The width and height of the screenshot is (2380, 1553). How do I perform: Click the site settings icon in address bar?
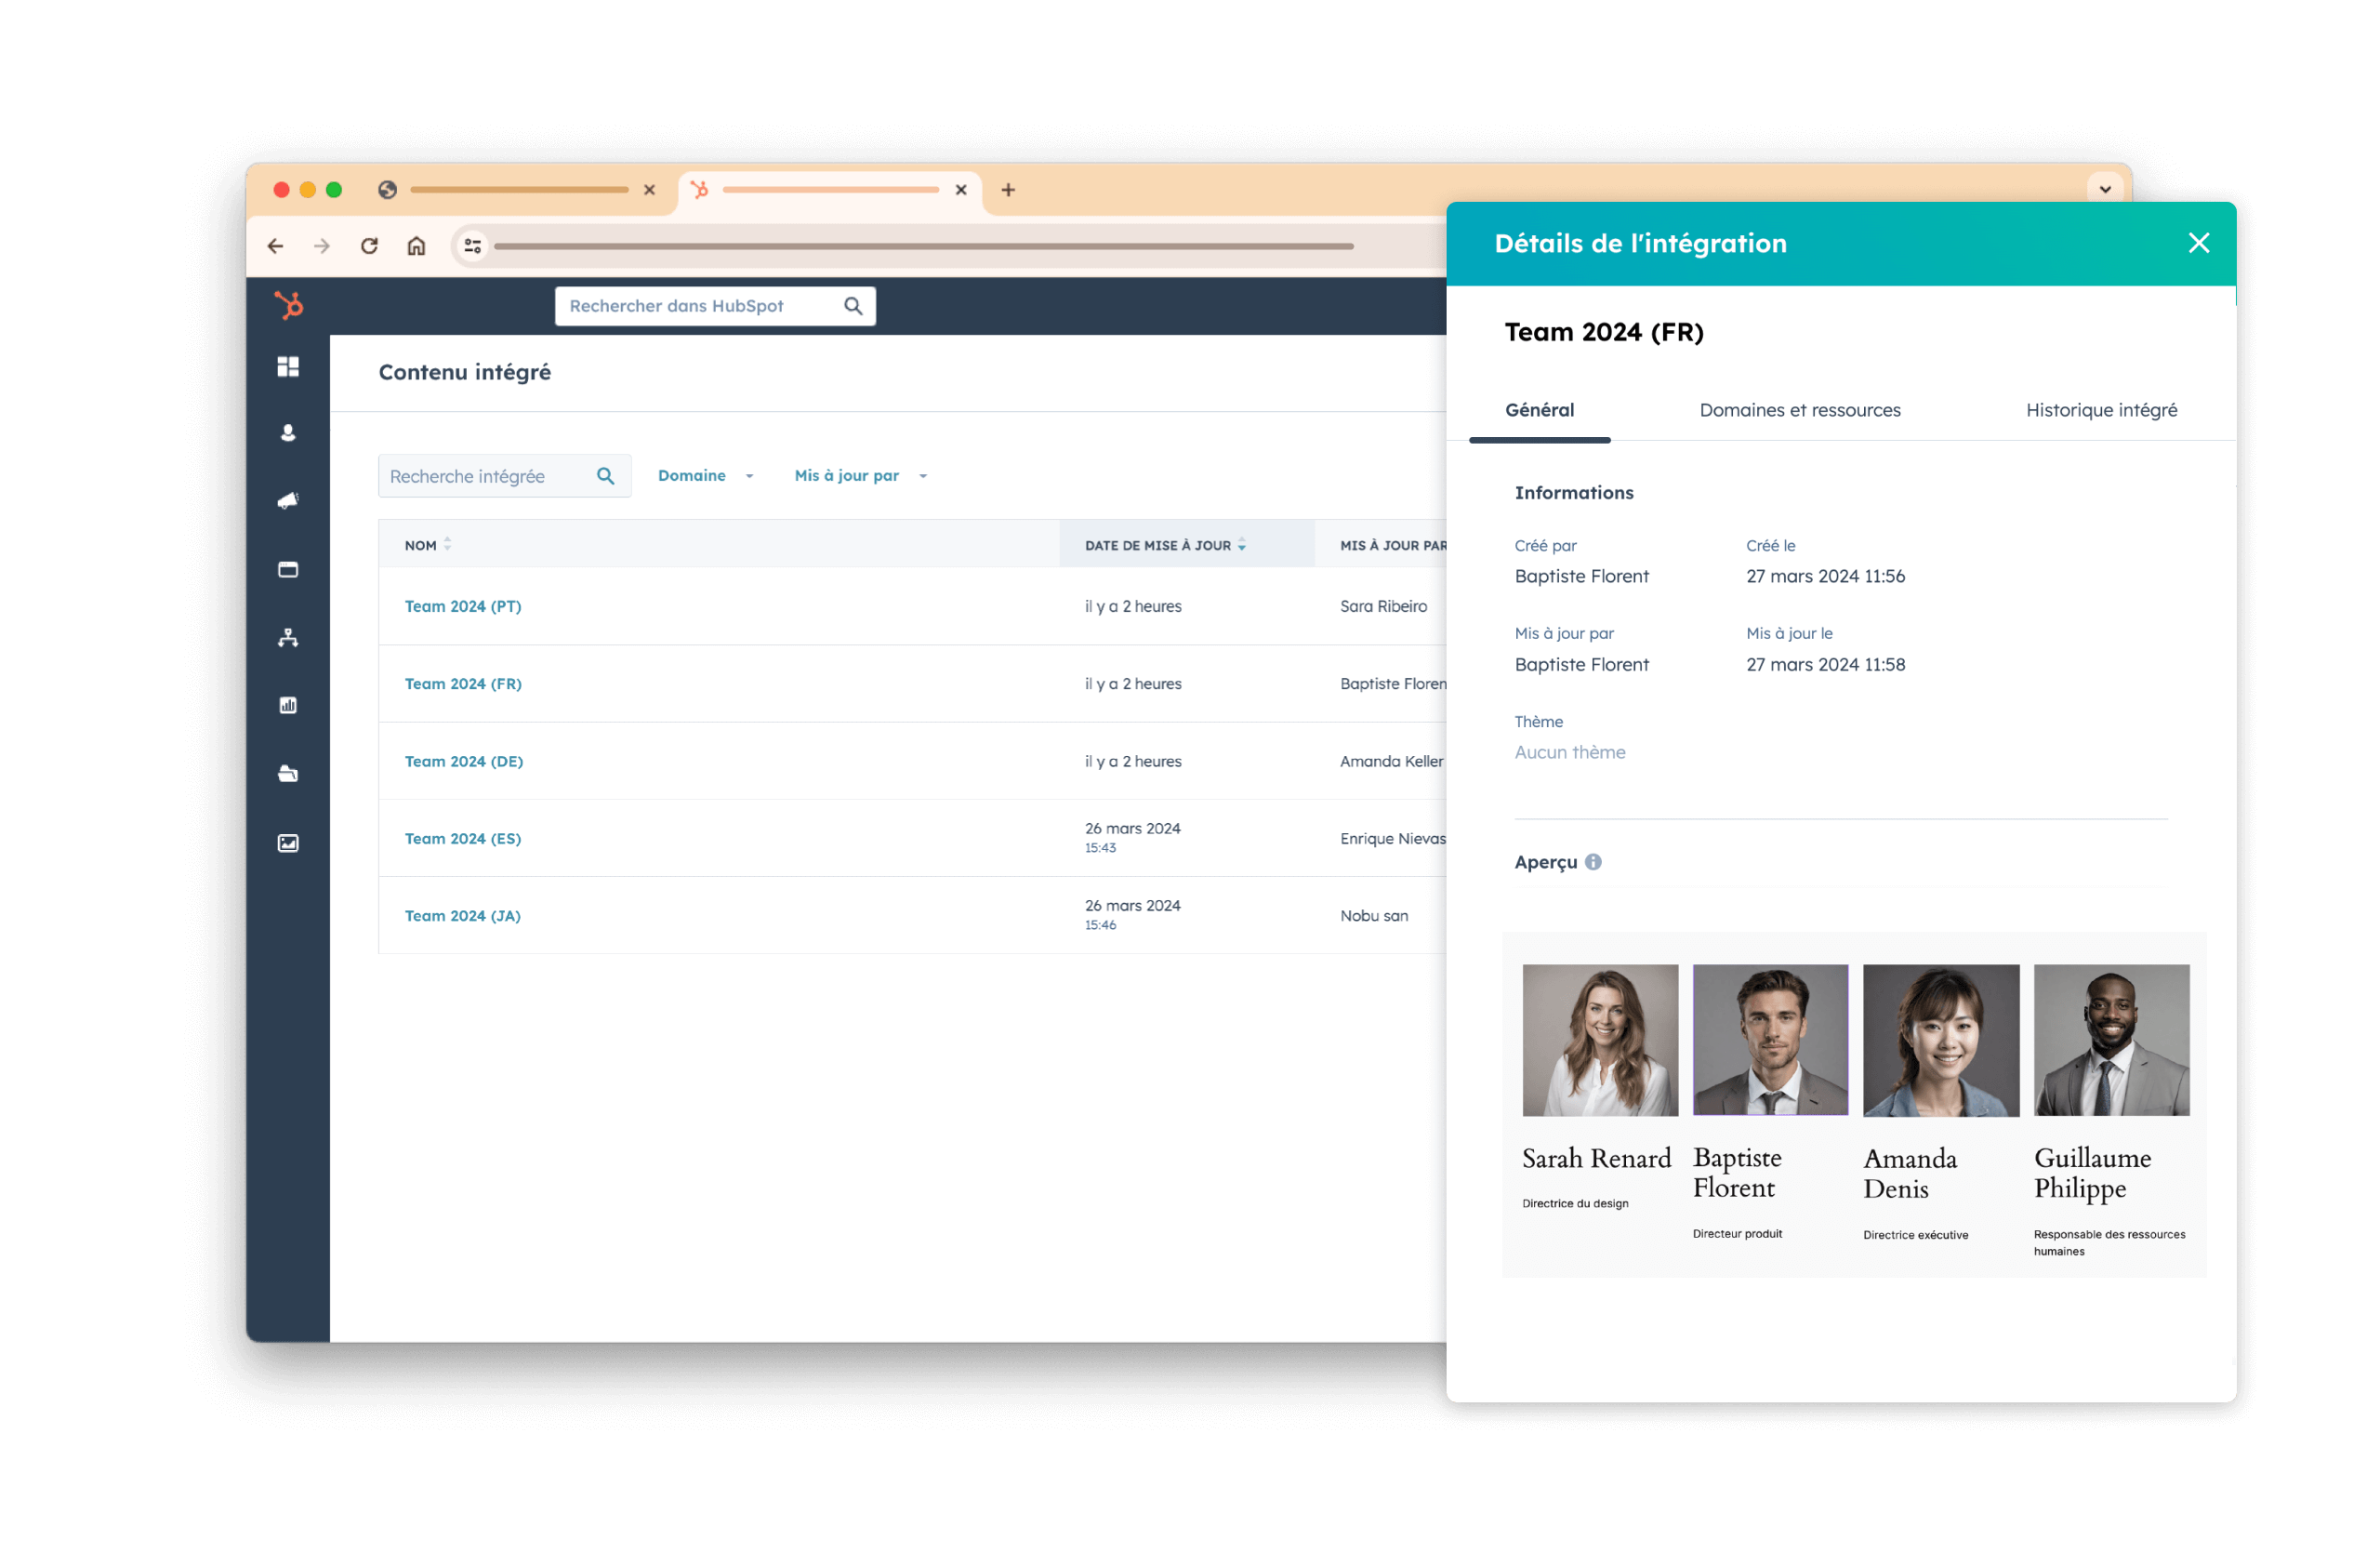coord(473,246)
